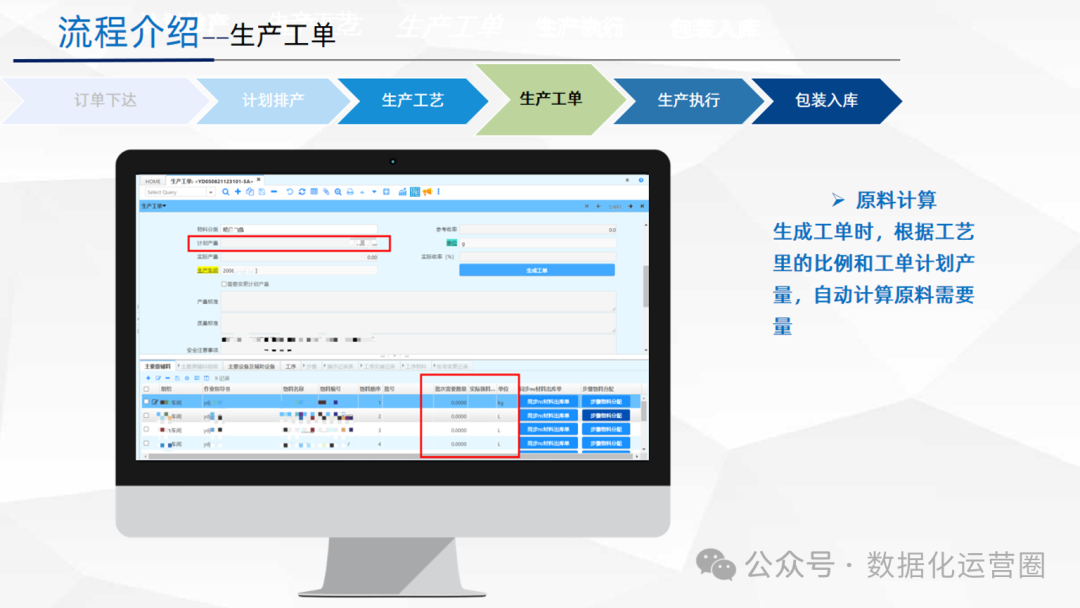Click the bar chart report icon
This screenshot has width=1080, height=608.
coord(402,192)
